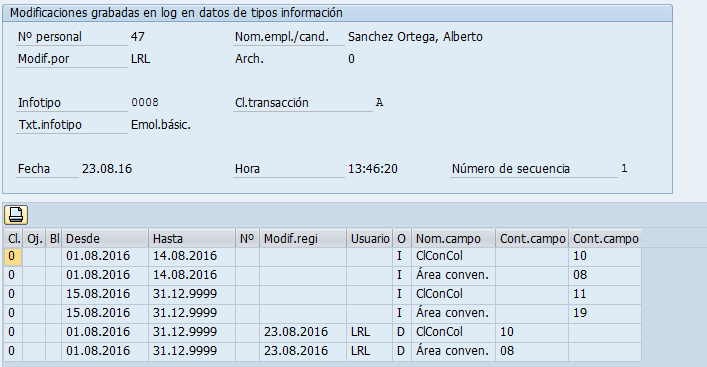Click the Número de secuencia label
Screen dimensions: 707x367
(511, 169)
